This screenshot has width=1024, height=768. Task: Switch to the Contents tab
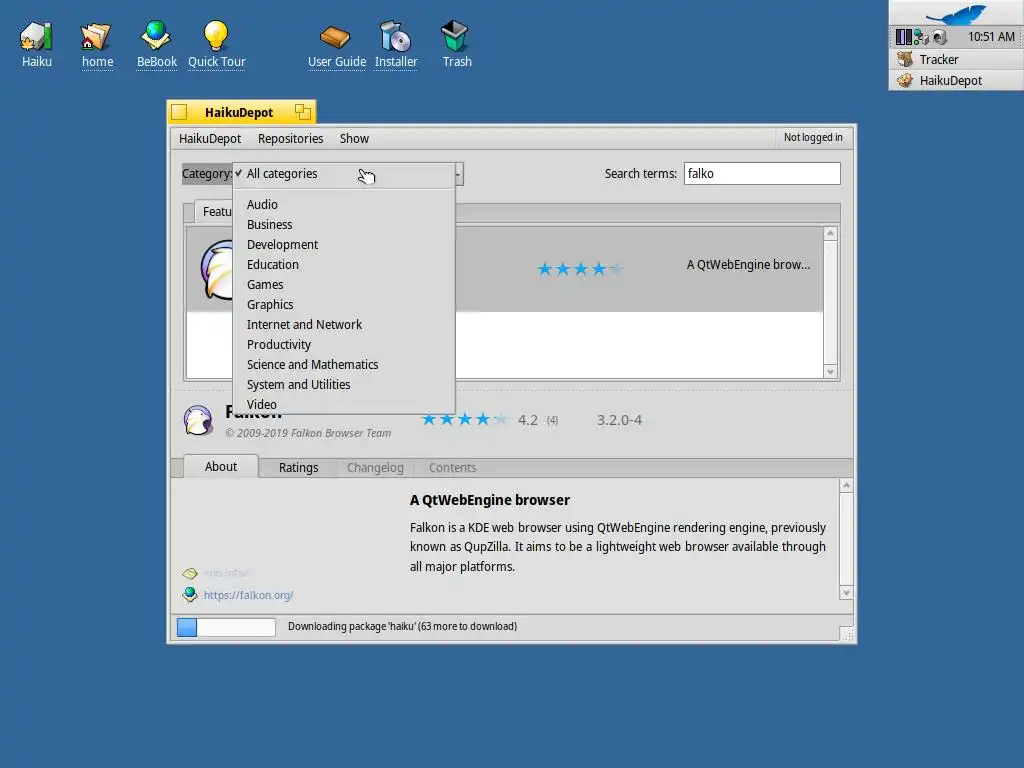pos(452,468)
